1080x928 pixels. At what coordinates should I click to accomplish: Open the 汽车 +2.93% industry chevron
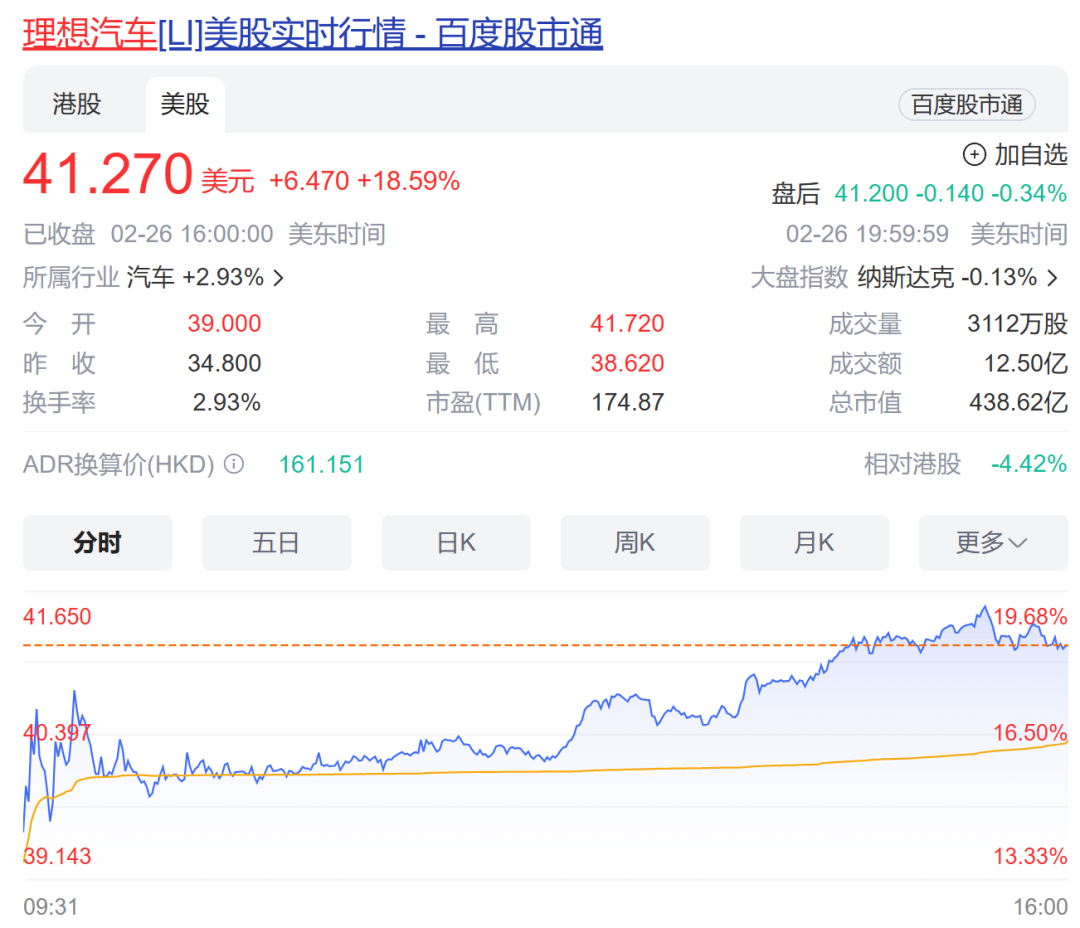pyautogui.click(x=278, y=278)
